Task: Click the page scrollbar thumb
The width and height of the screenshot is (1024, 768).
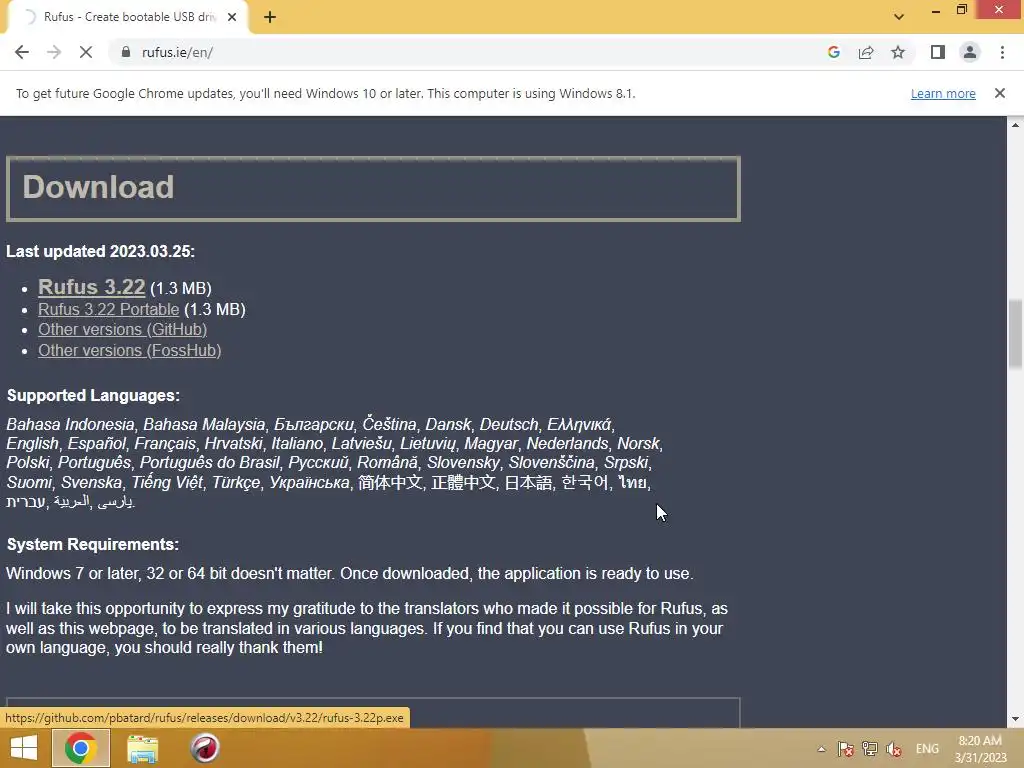Action: (x=1015, y=334)
